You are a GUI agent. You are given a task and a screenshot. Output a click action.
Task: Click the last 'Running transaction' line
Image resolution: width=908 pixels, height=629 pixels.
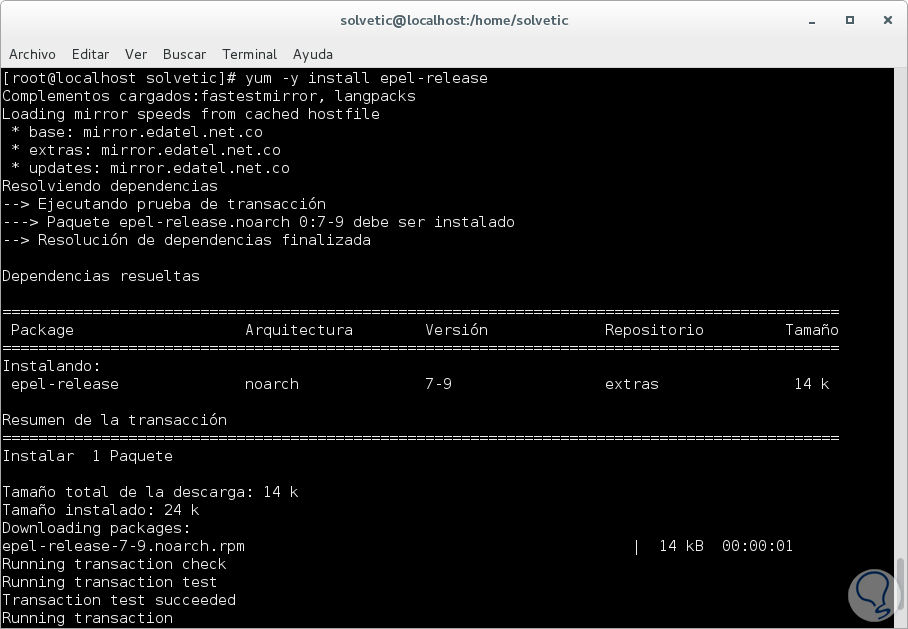point(87,617)
